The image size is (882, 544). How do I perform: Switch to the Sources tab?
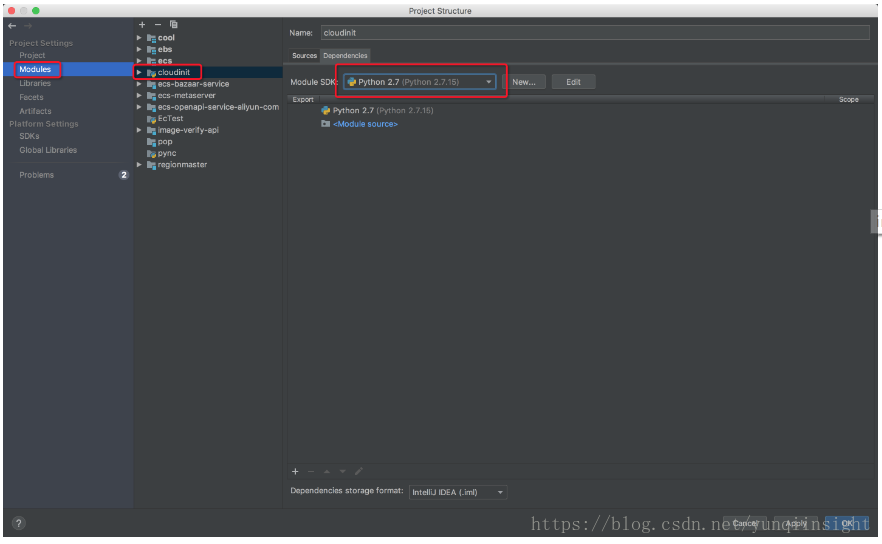tap(304, 56)
